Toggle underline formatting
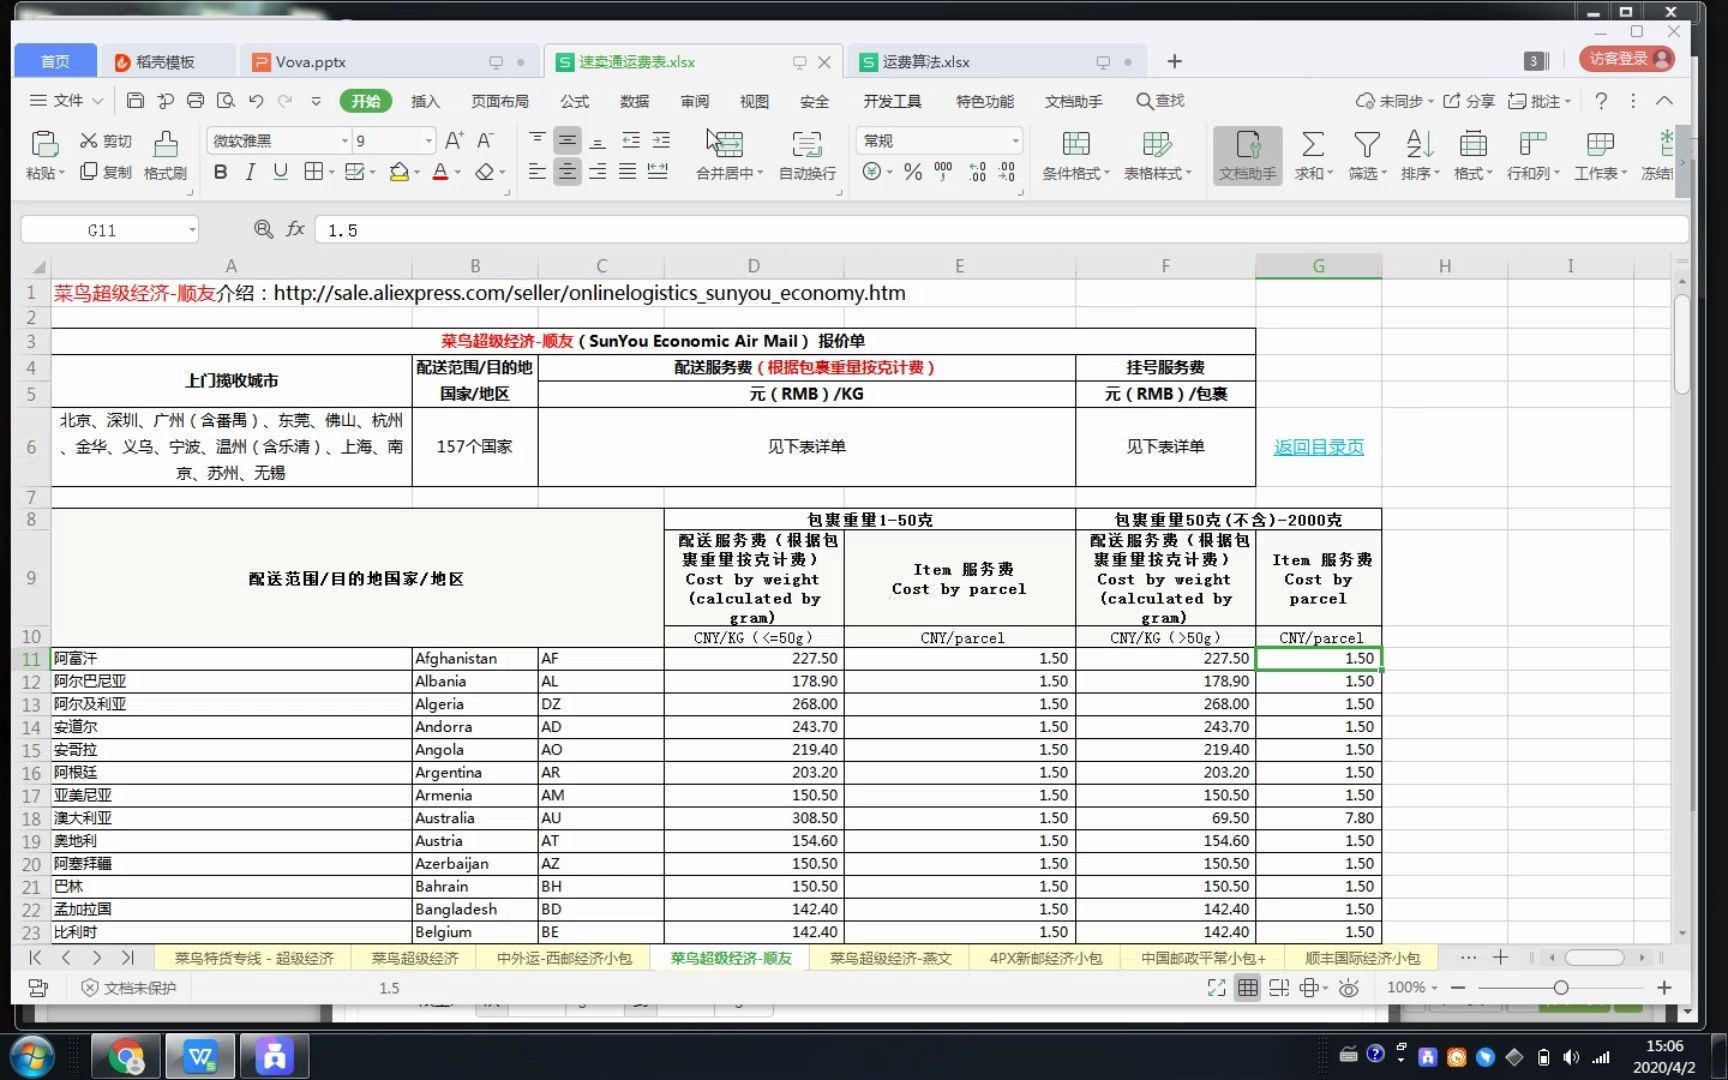1728x1080 pixels. point(280,172)
